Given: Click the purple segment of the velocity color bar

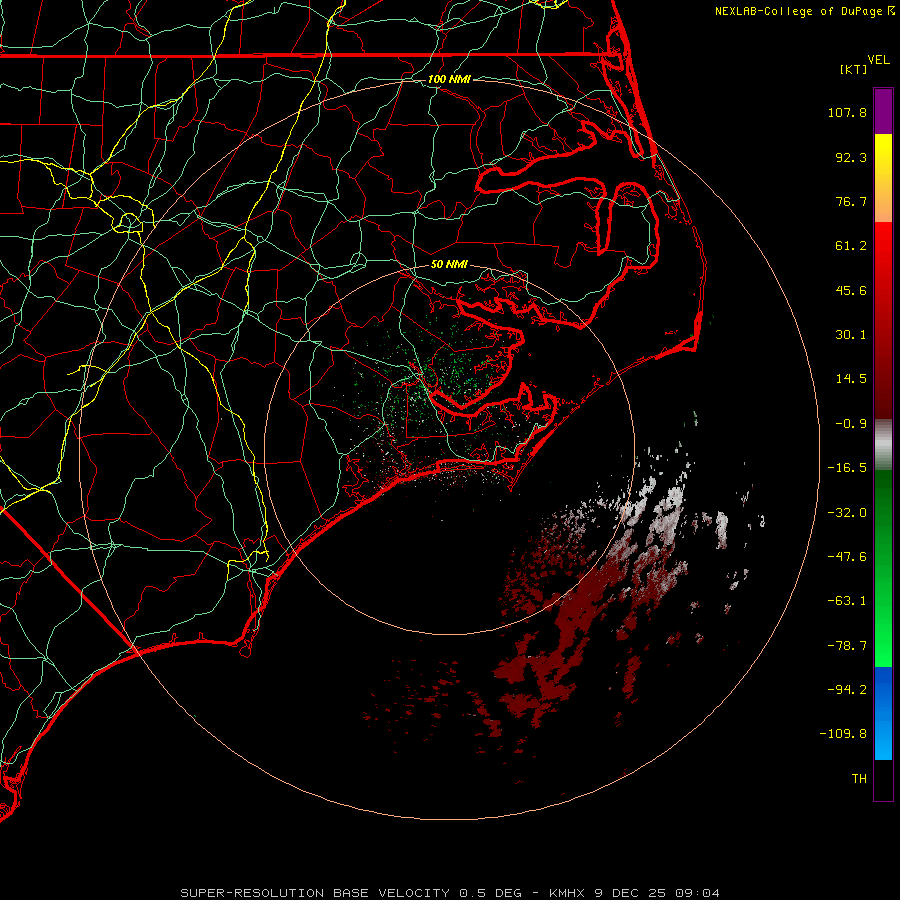Looking at the screenshot, I should pyautogui.click(x=883, y=111).
